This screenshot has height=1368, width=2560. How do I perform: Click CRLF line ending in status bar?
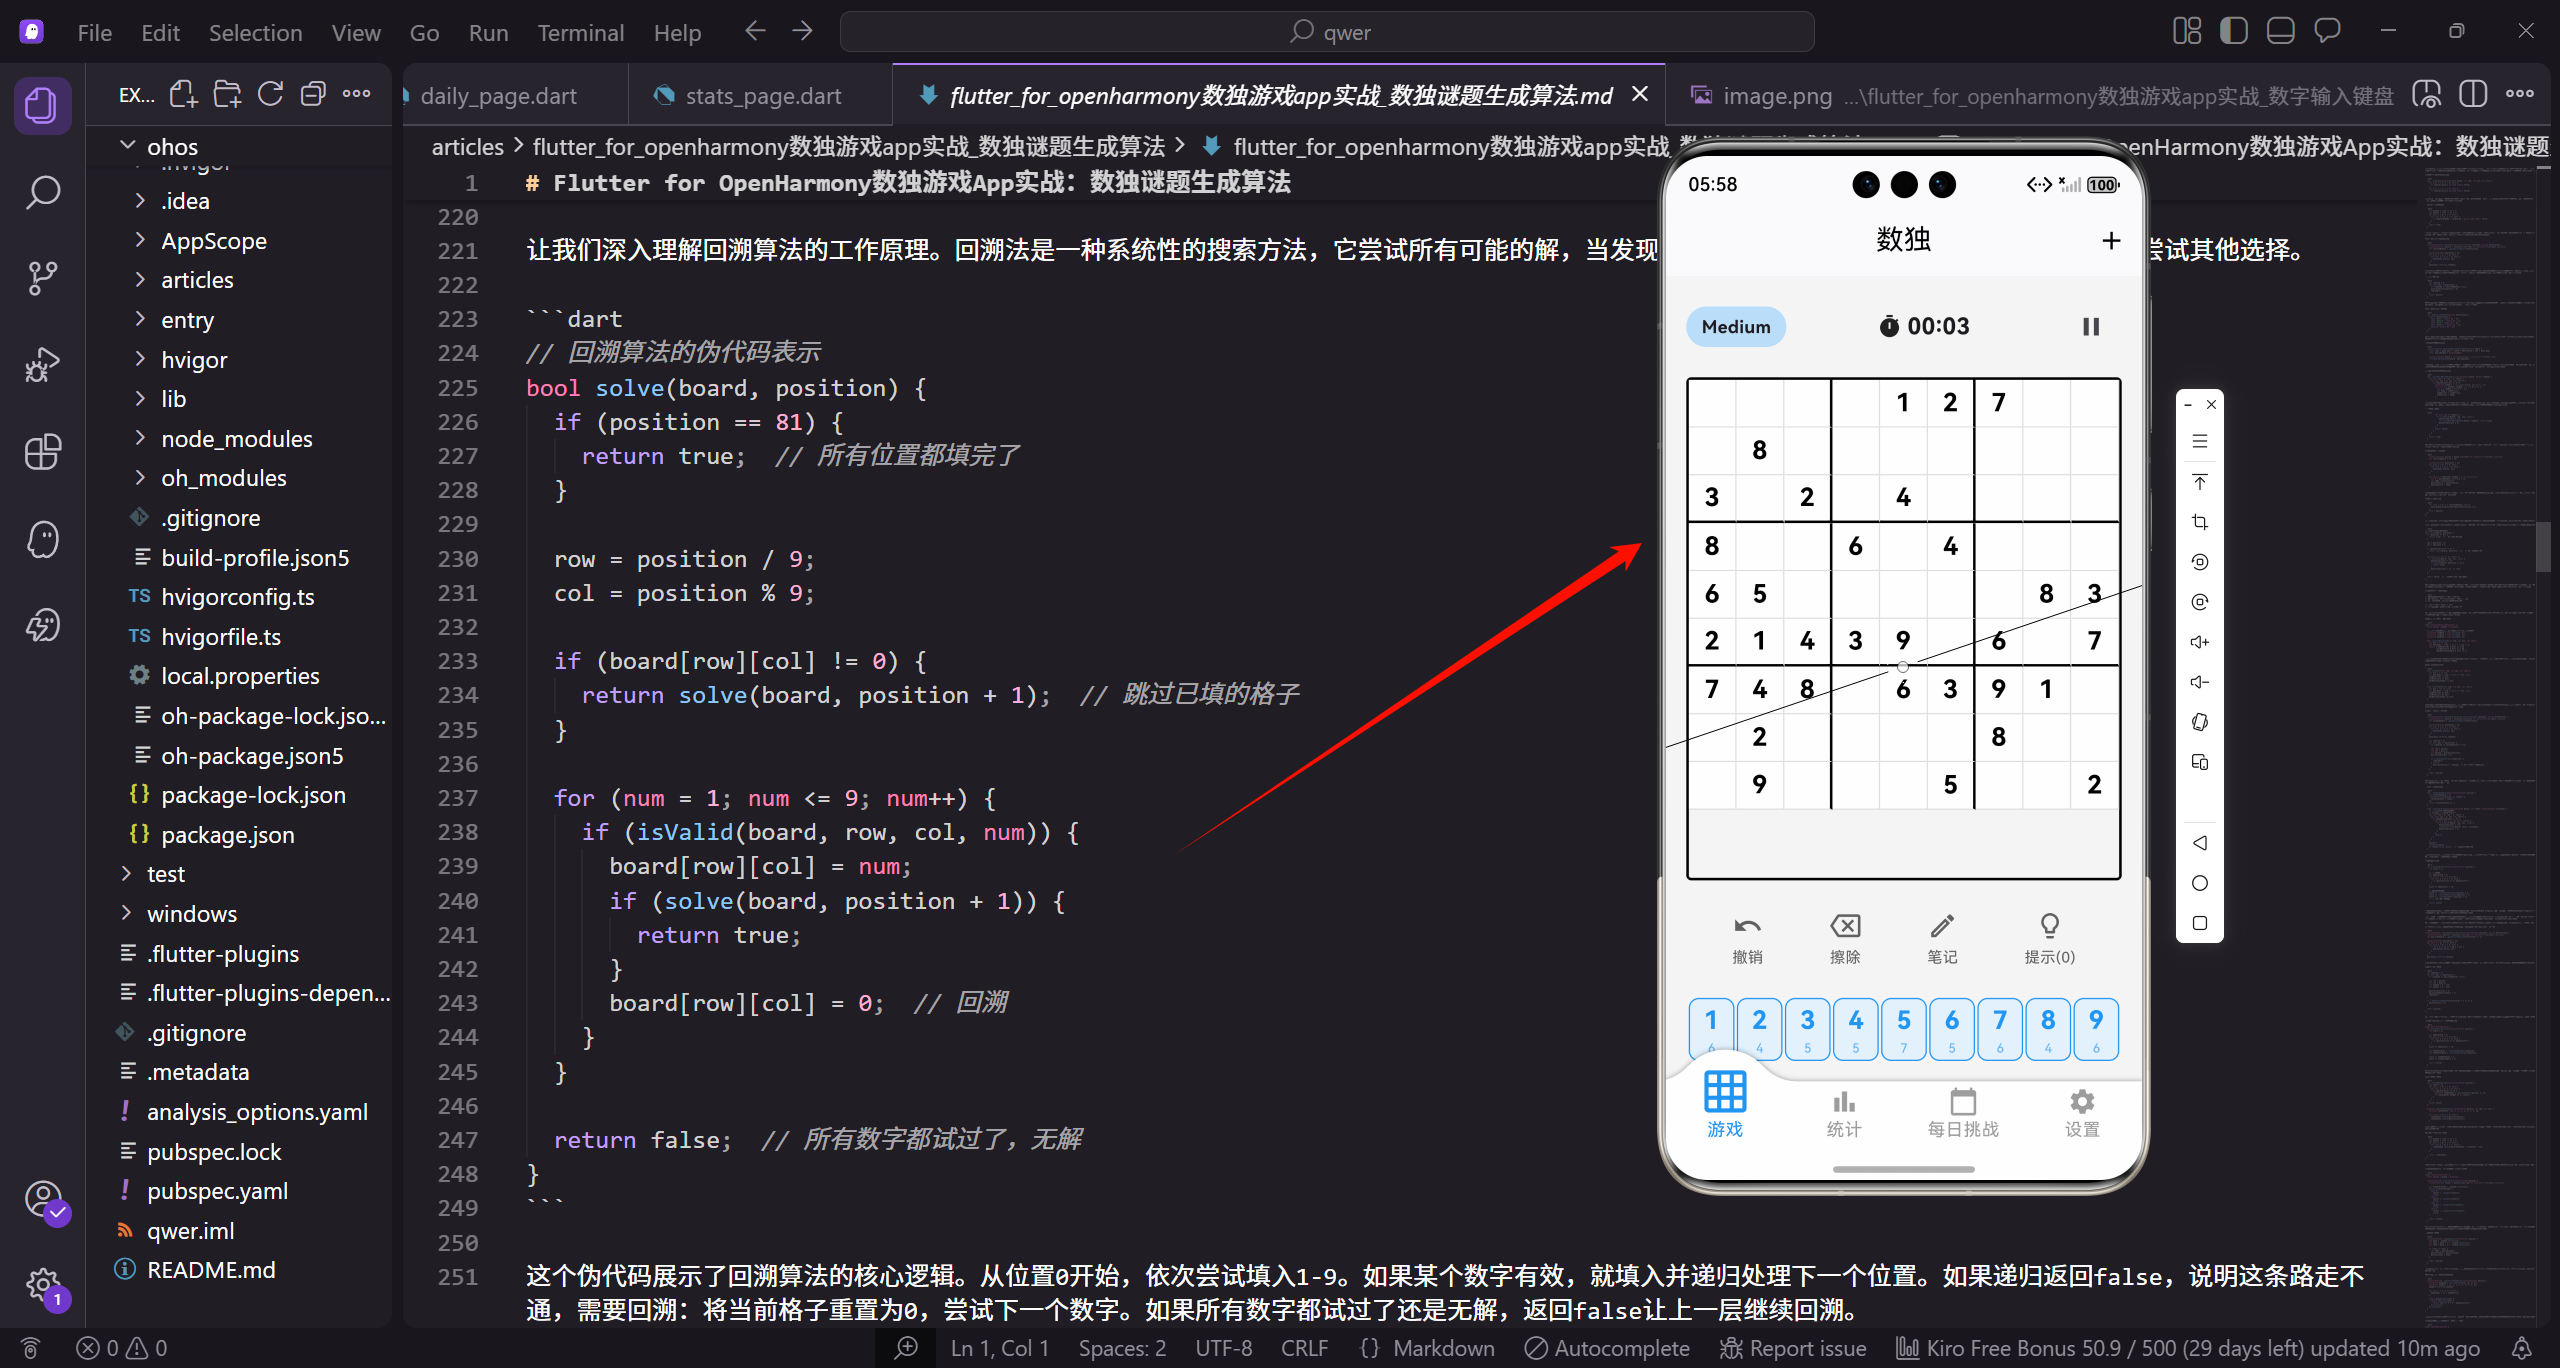pos(1305,1348)
